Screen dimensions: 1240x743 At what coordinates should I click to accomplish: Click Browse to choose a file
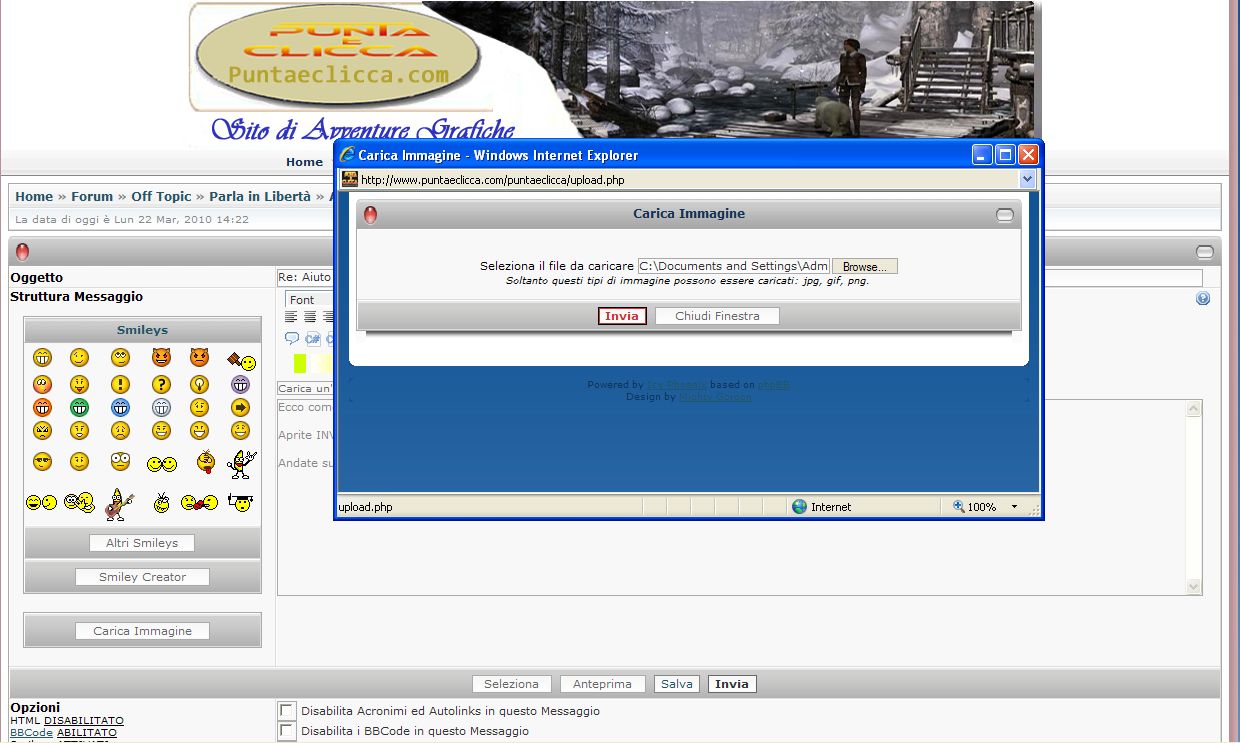865,267
